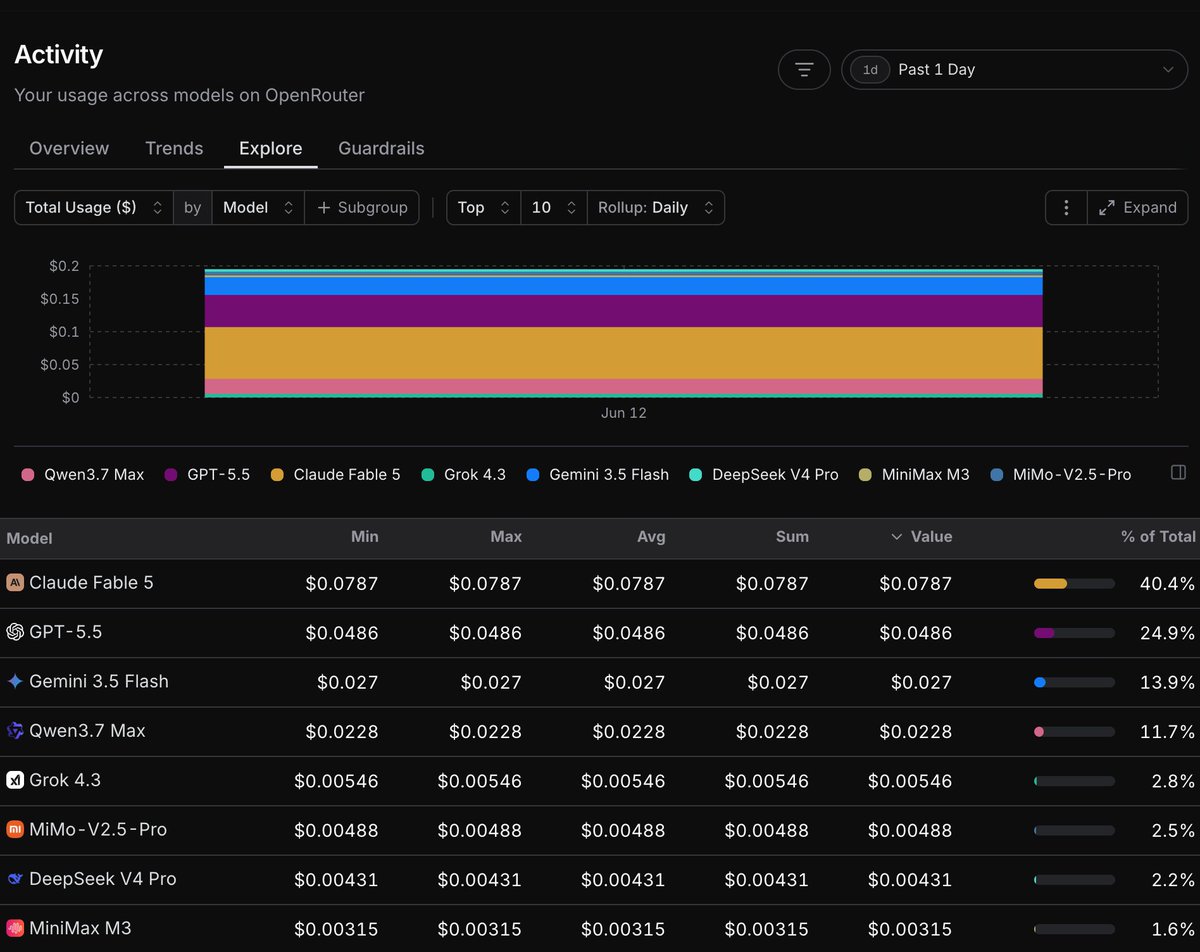Image resolution: width=1200 pixels, height=952 pixels.
Task: Sort by the Min column header
Action: coord(364,537)
